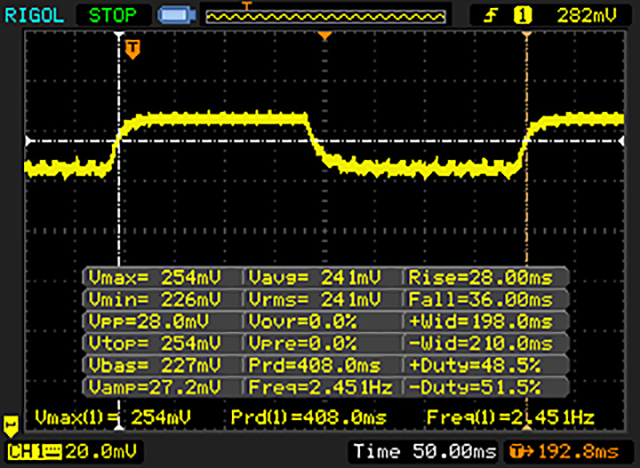
Task: Click the channel 1 trigger source badge
Action: (x=522, y=16)
